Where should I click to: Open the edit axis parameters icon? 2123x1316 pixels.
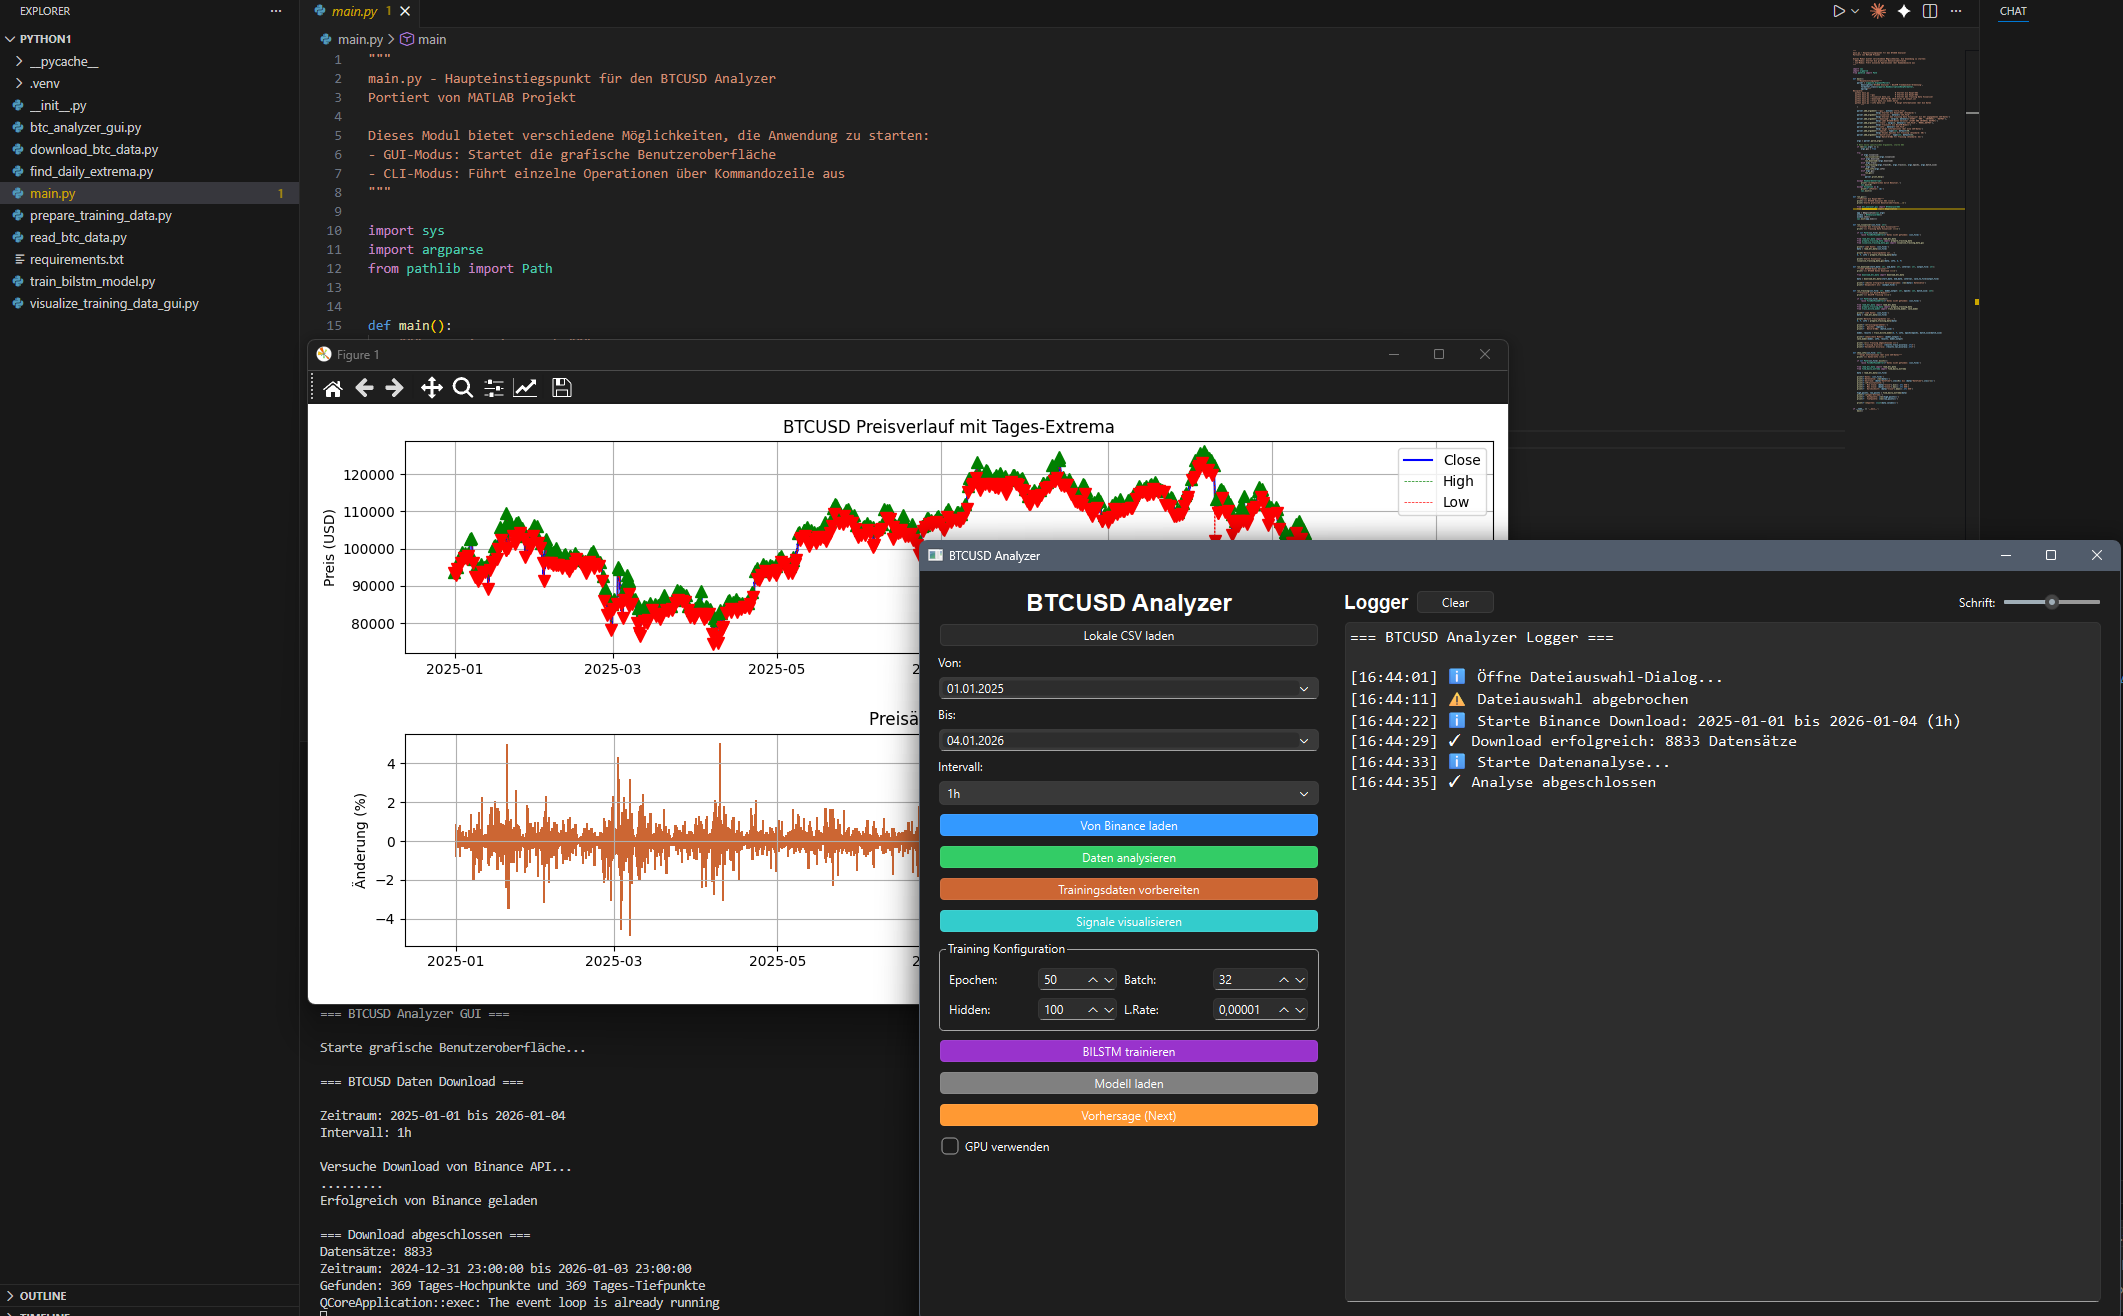point(525,388)
